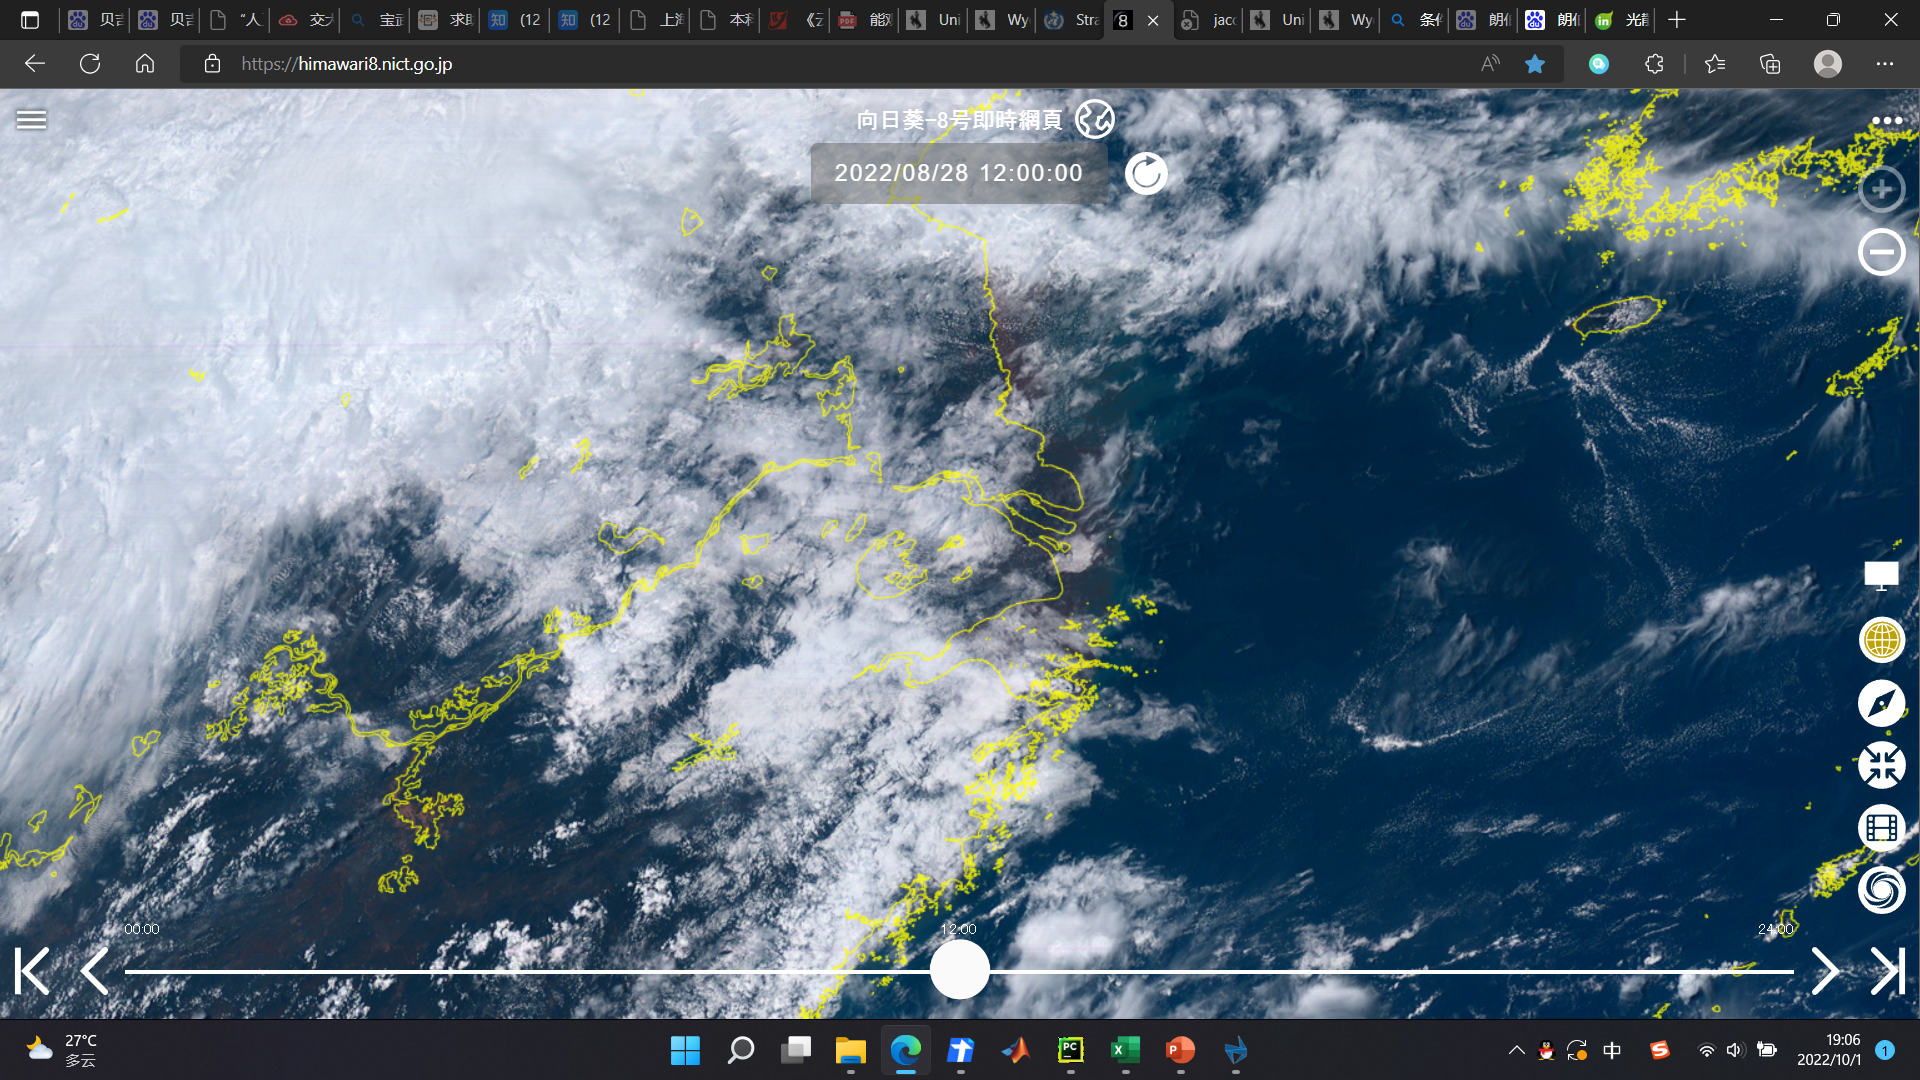Zoom in with the plus button
The height and width of the screenshot is (1080, 1920).
[1881, 189]
